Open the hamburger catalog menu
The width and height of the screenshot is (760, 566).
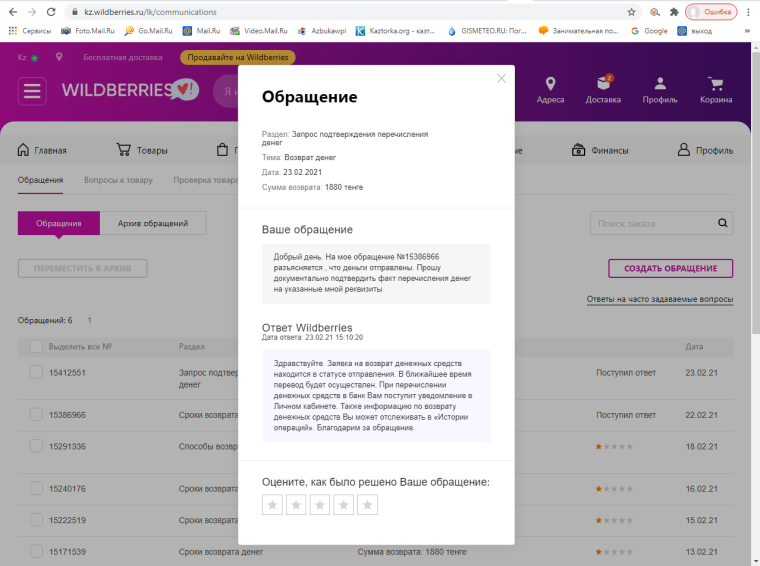tap(32, 91)
